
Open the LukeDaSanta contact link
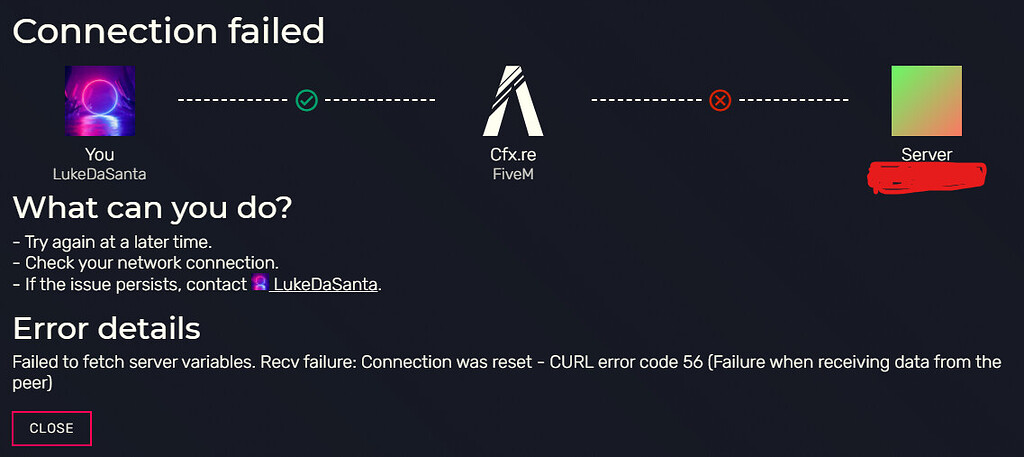323,285
